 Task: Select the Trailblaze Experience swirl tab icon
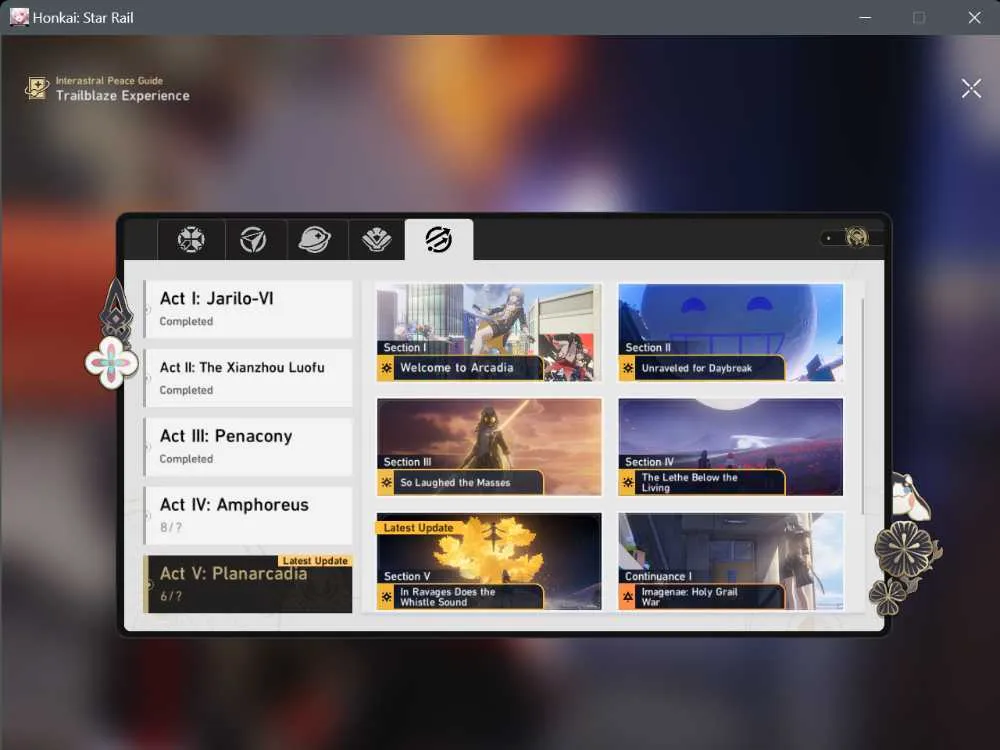(439, 239)
